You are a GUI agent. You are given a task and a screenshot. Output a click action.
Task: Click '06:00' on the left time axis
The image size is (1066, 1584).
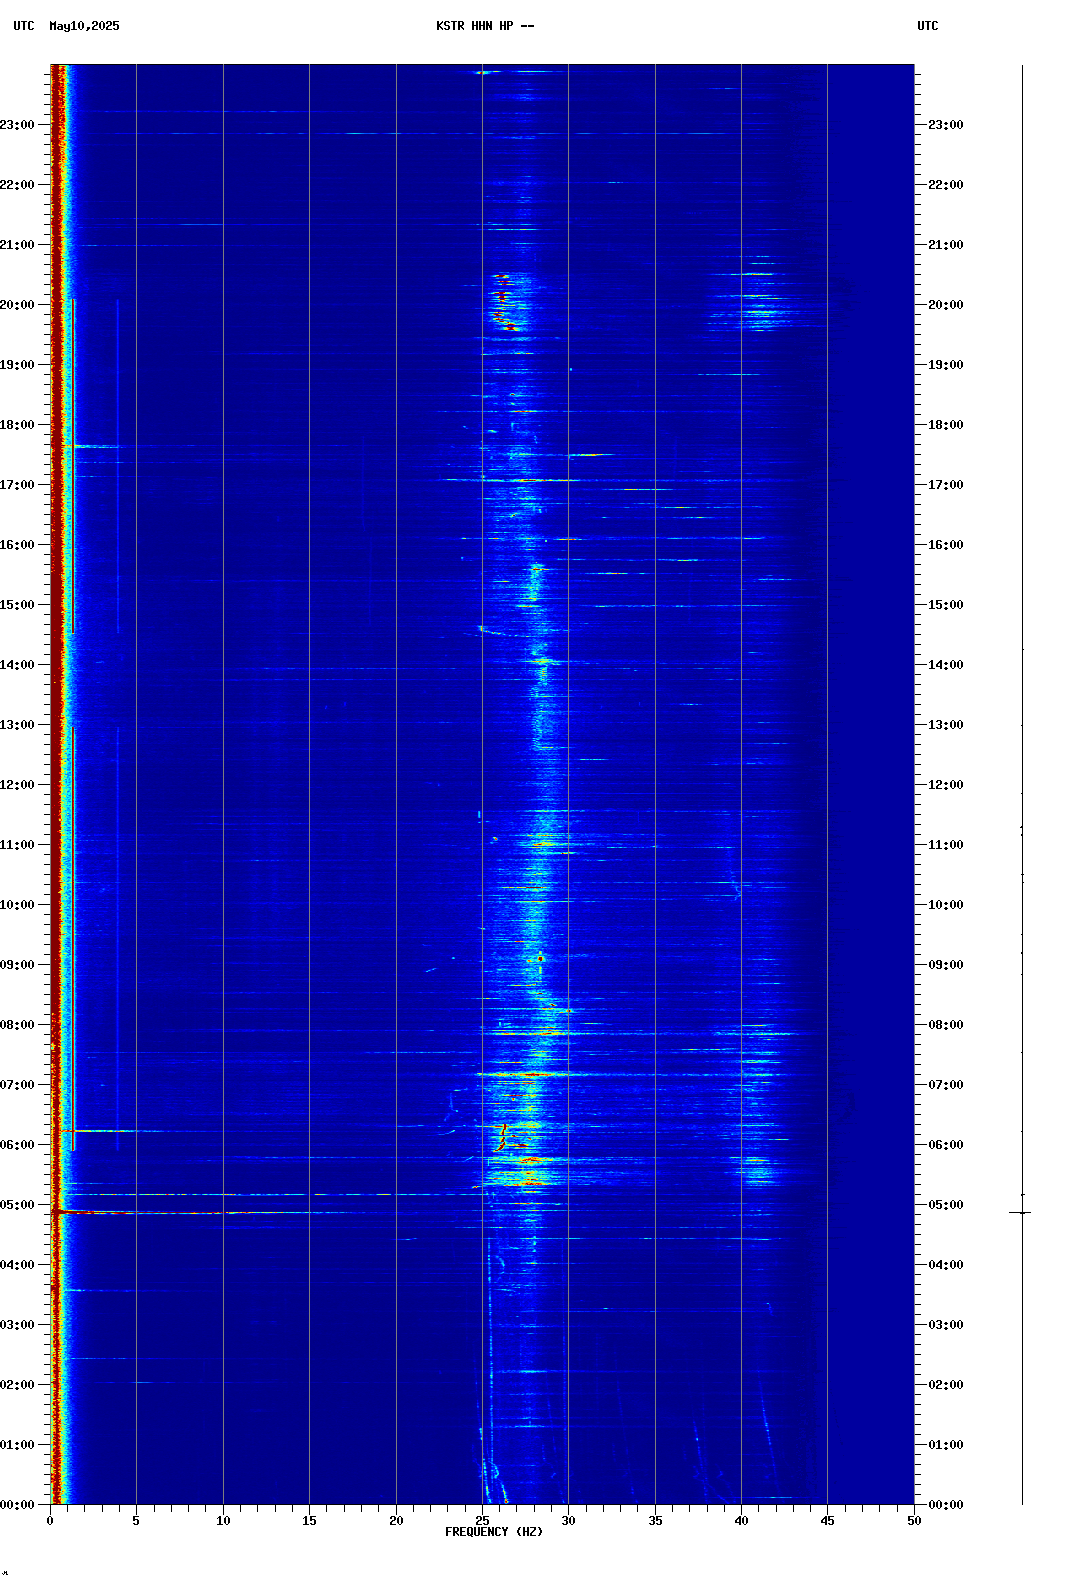point(17,1145)
